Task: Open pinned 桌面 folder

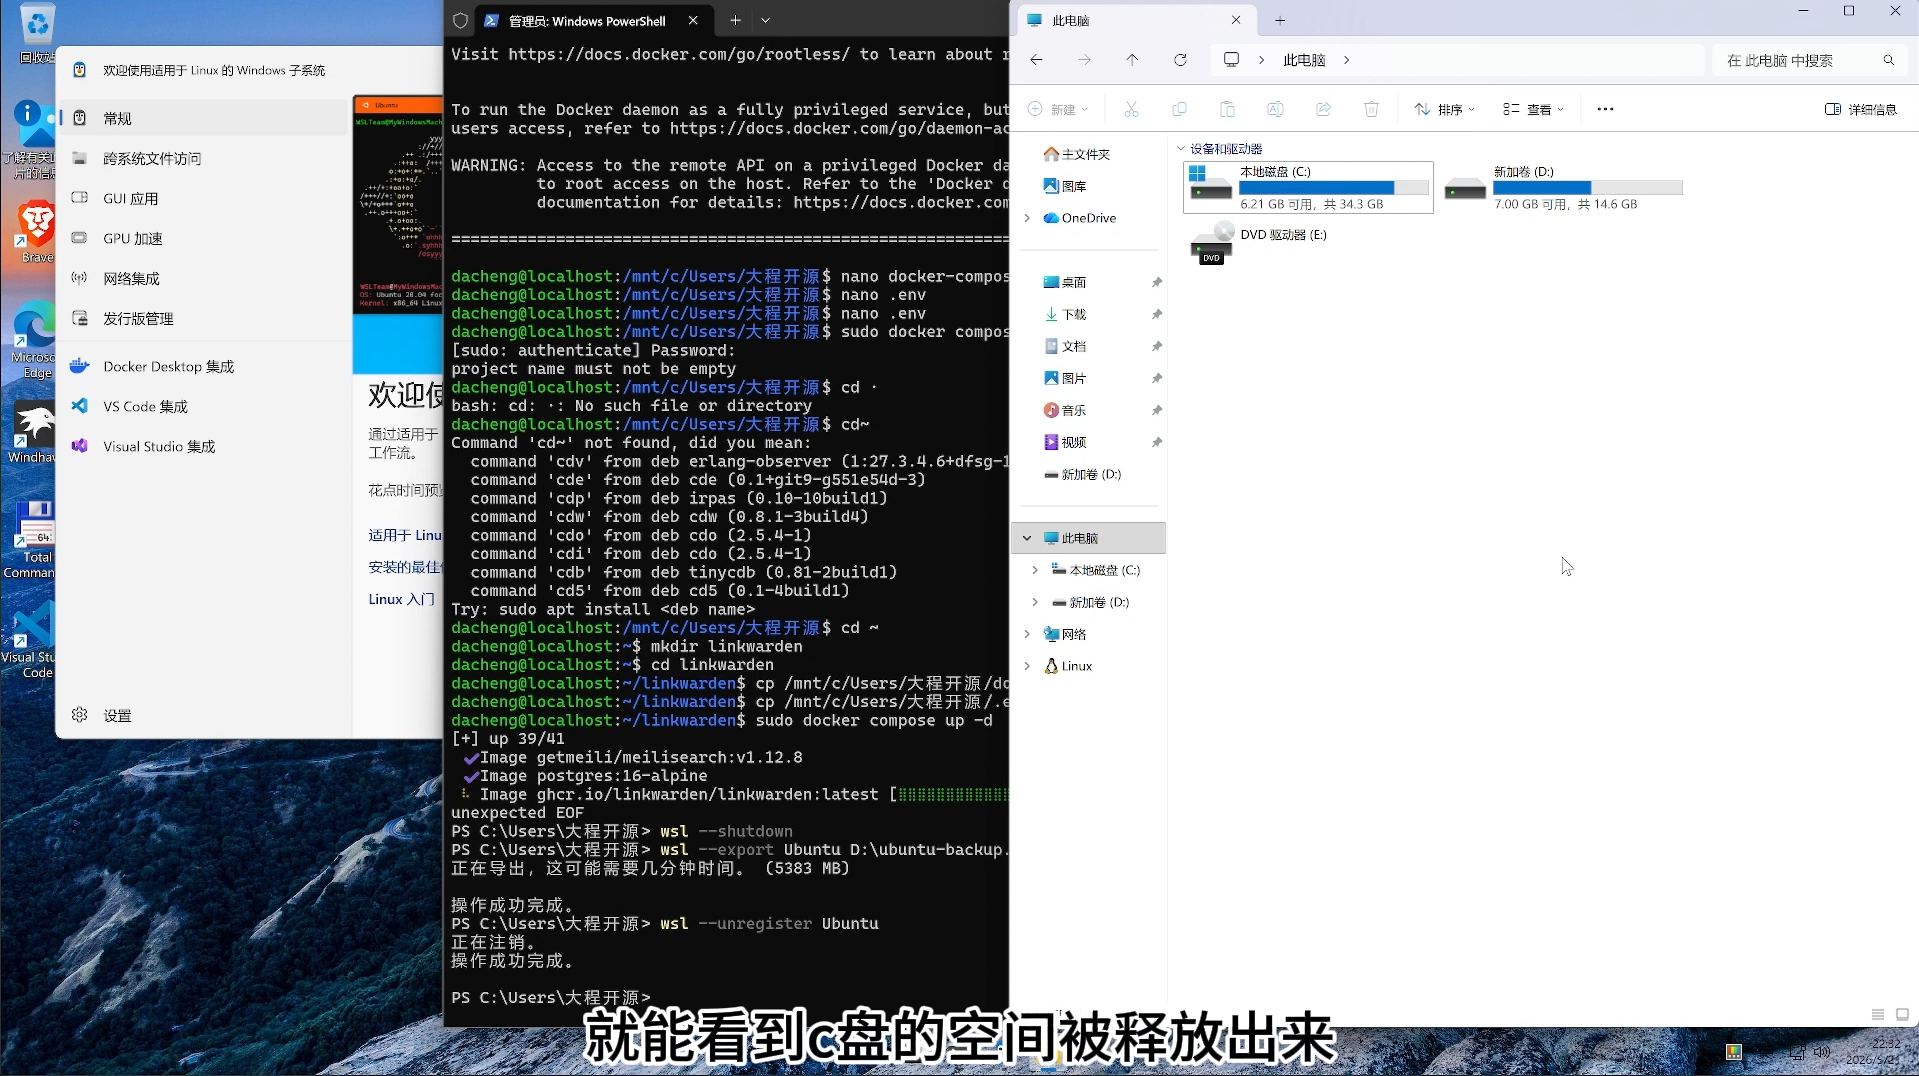Action: (1064, 282)
